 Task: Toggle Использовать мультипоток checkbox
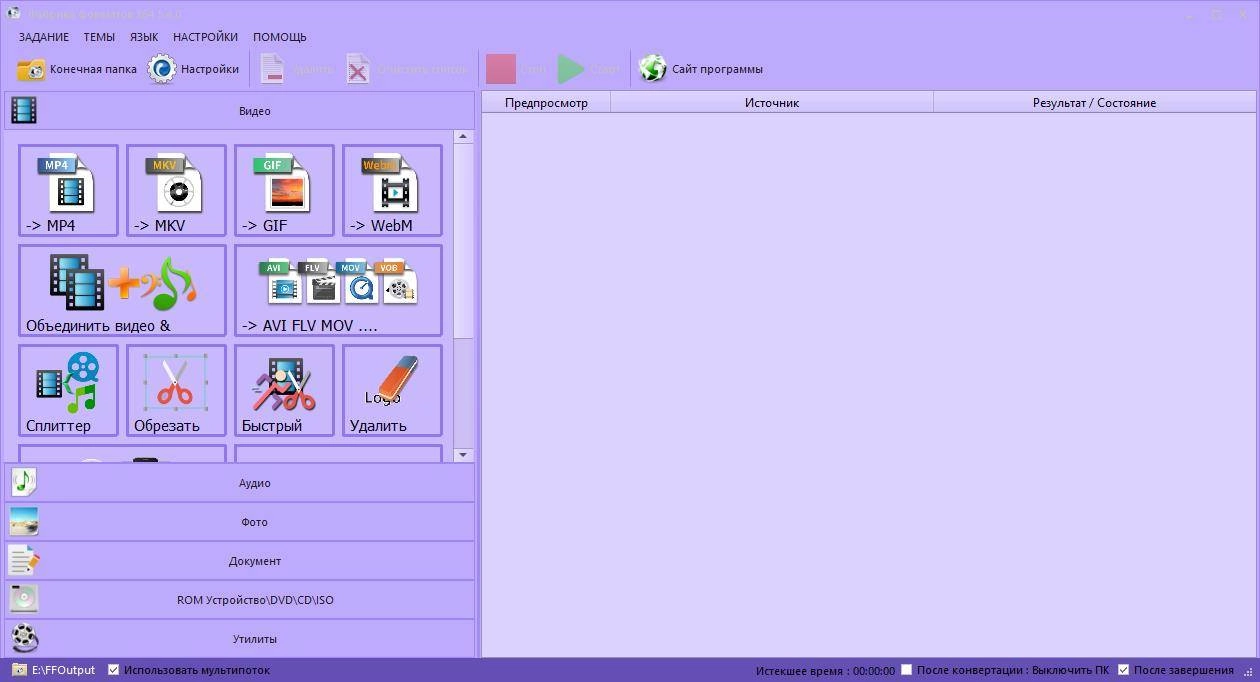(x=113, y=670)
